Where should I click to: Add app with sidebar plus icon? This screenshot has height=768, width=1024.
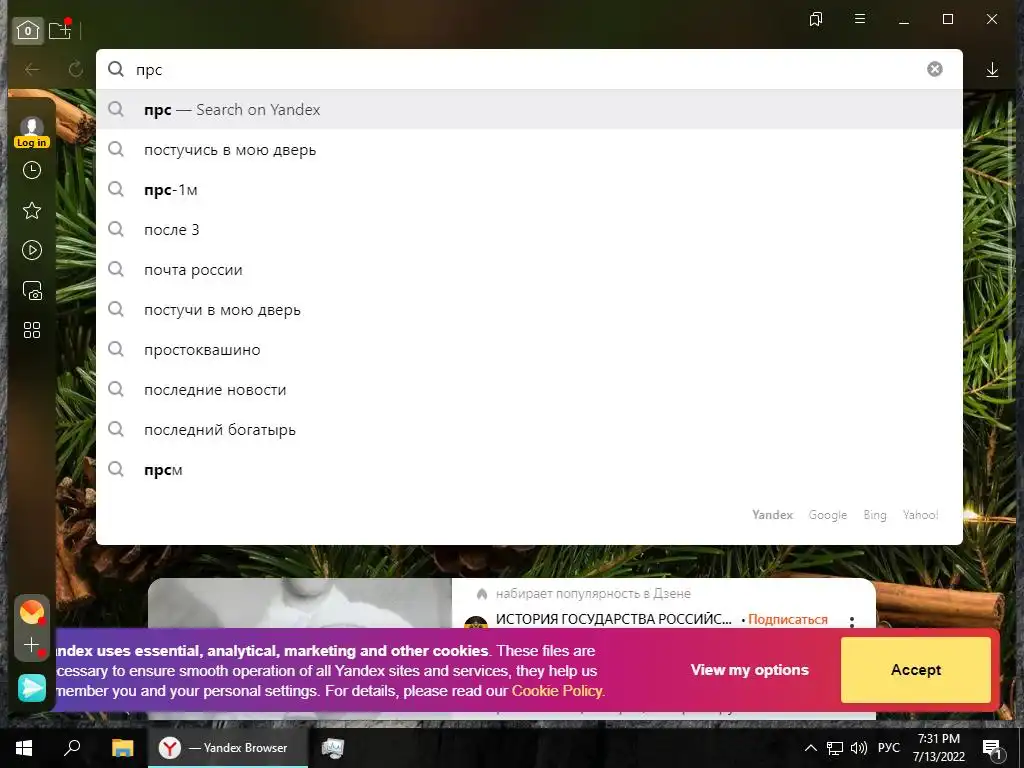(x=31, y=646)
